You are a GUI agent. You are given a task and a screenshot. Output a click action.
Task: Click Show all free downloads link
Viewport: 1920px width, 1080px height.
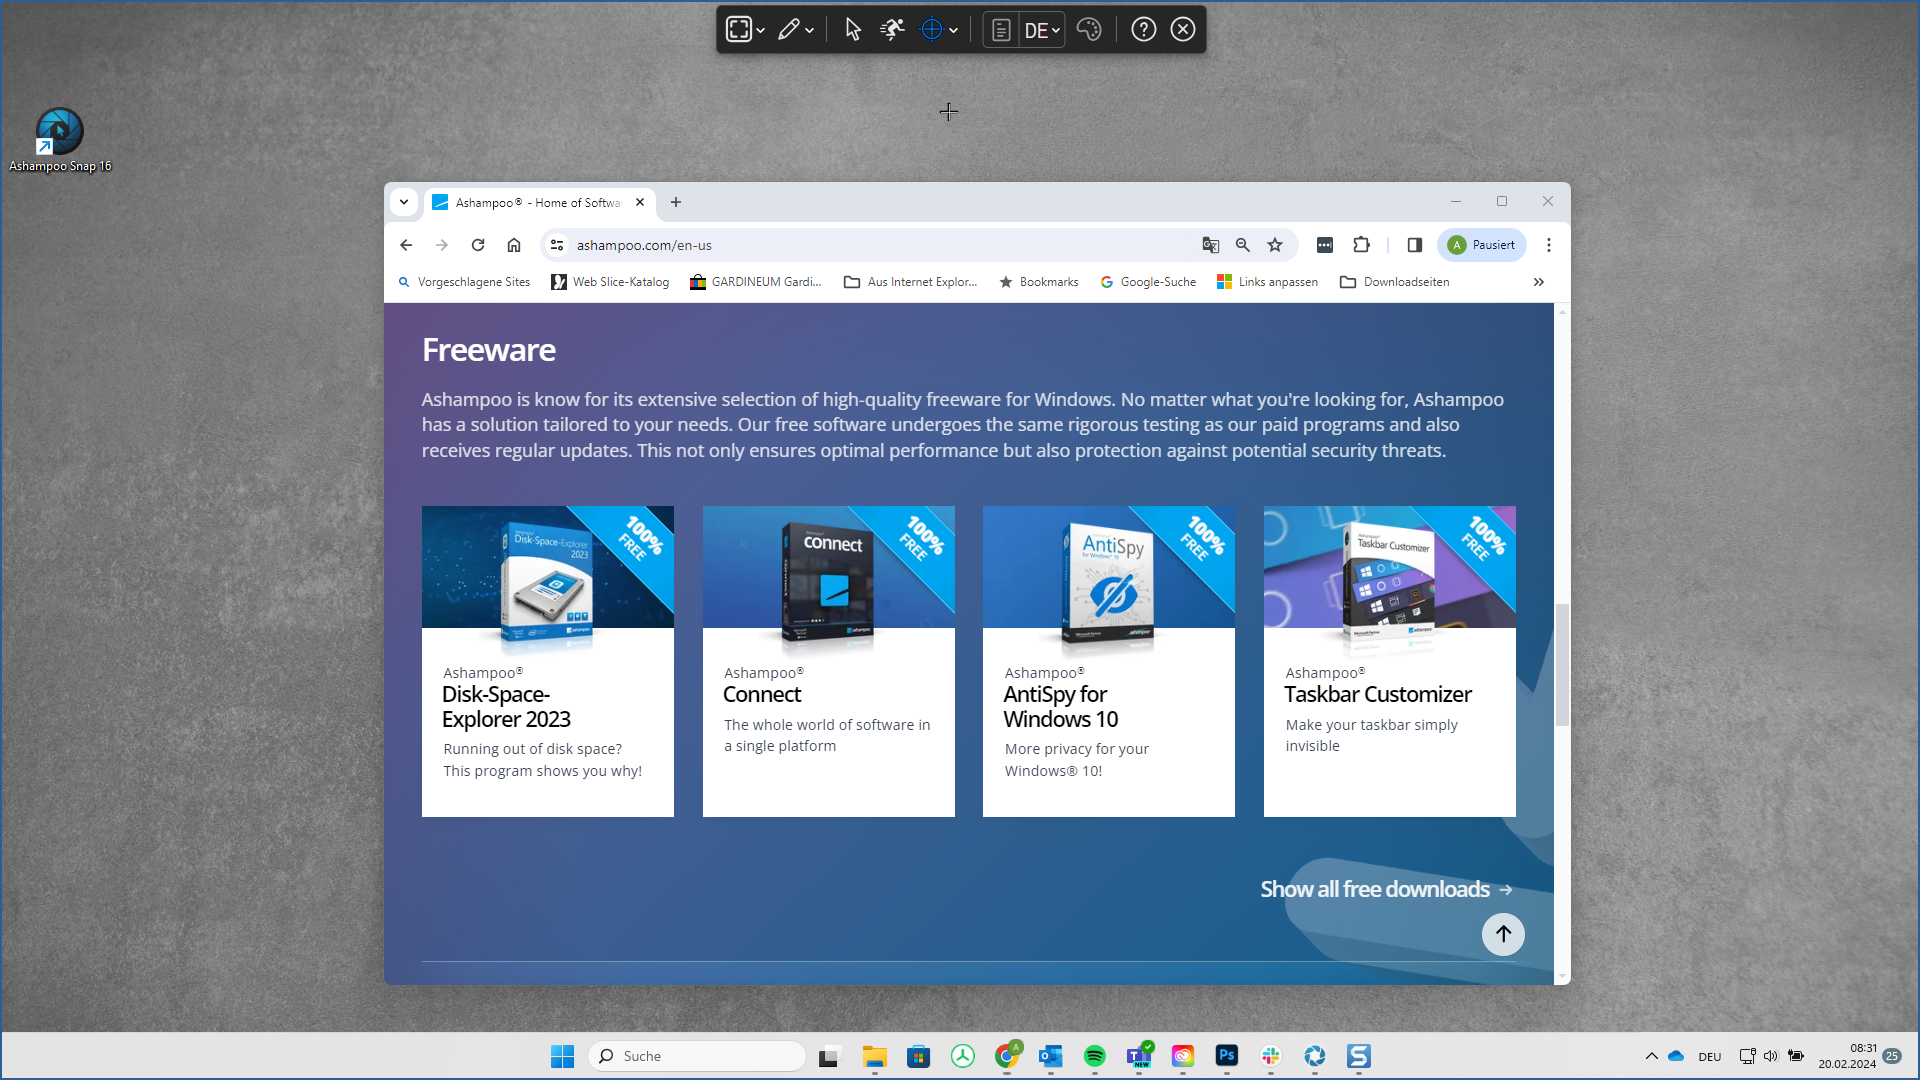click(1386, 889)
